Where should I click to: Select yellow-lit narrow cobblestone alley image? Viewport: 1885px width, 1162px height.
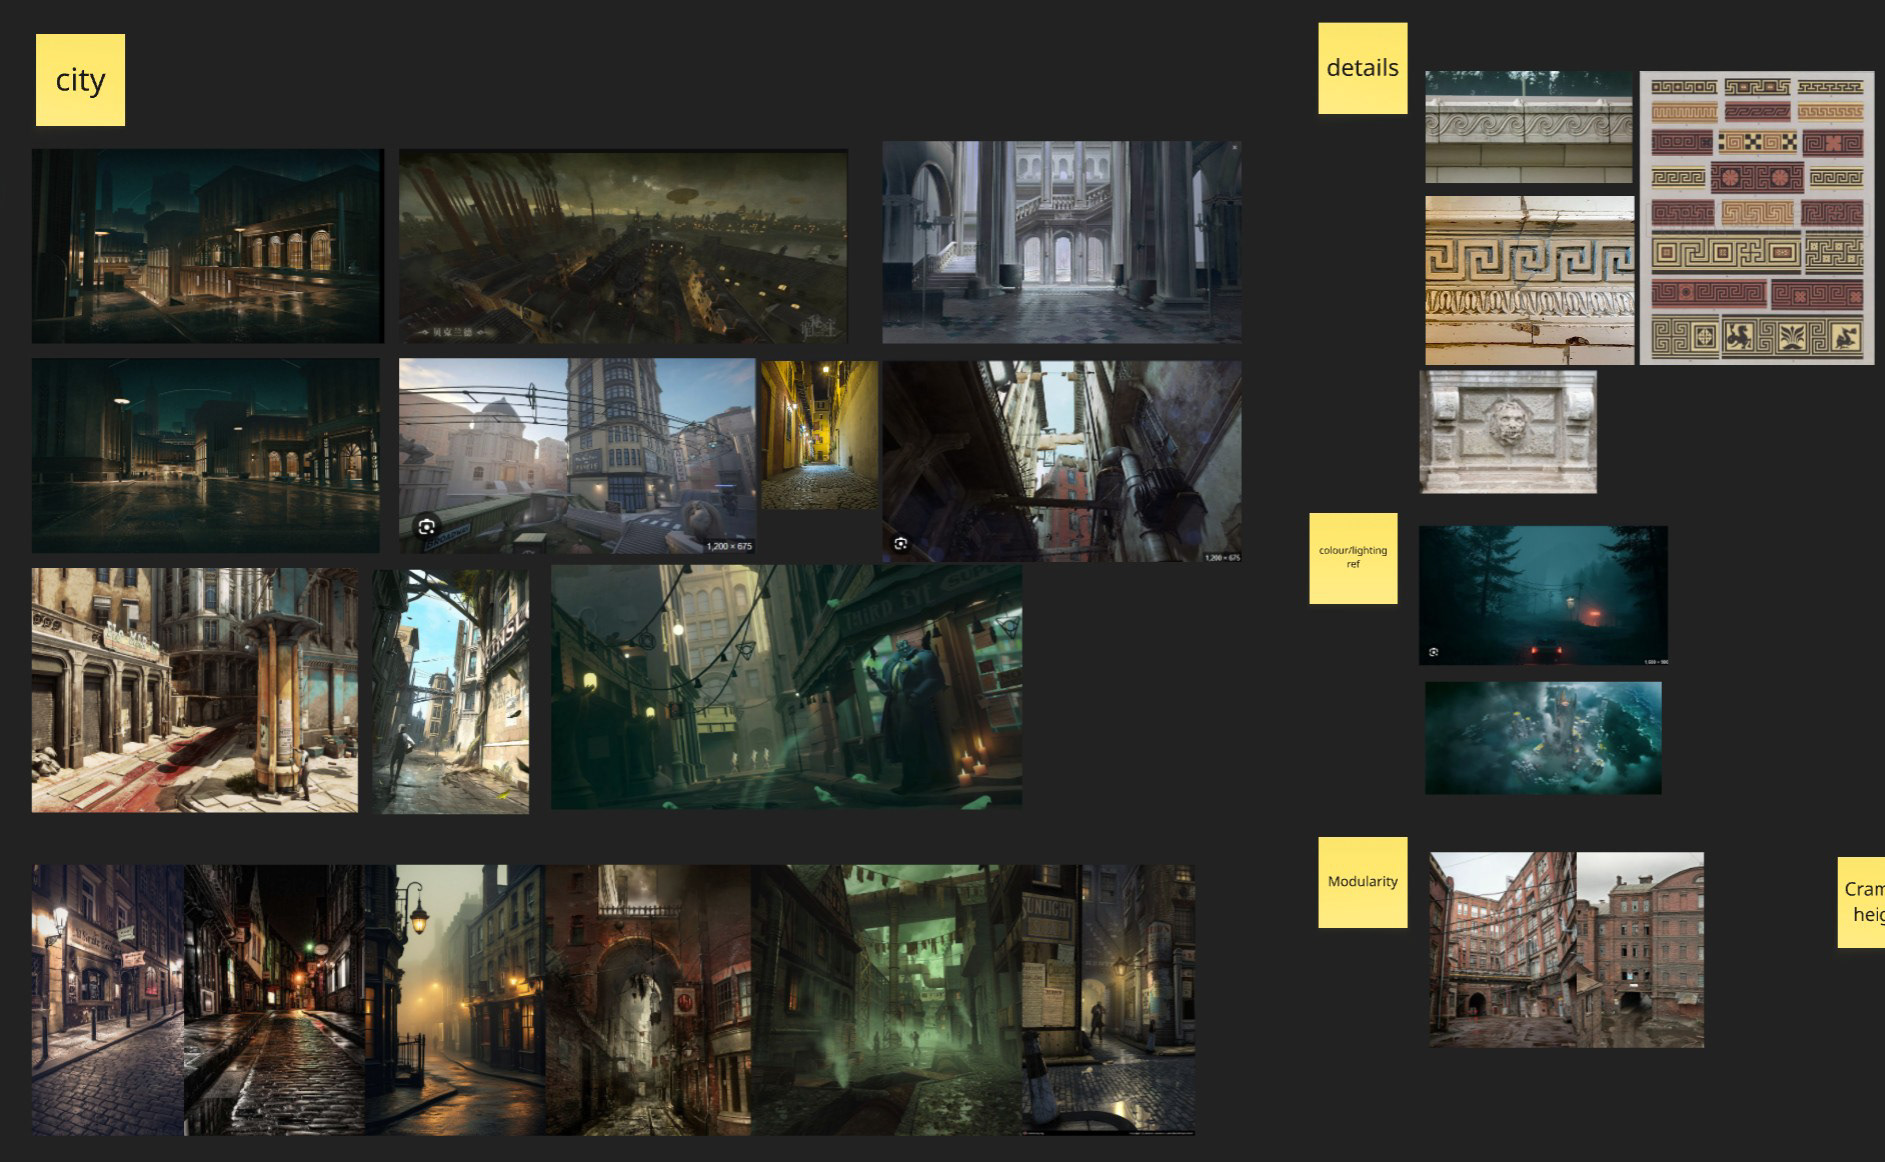point(820,435)
